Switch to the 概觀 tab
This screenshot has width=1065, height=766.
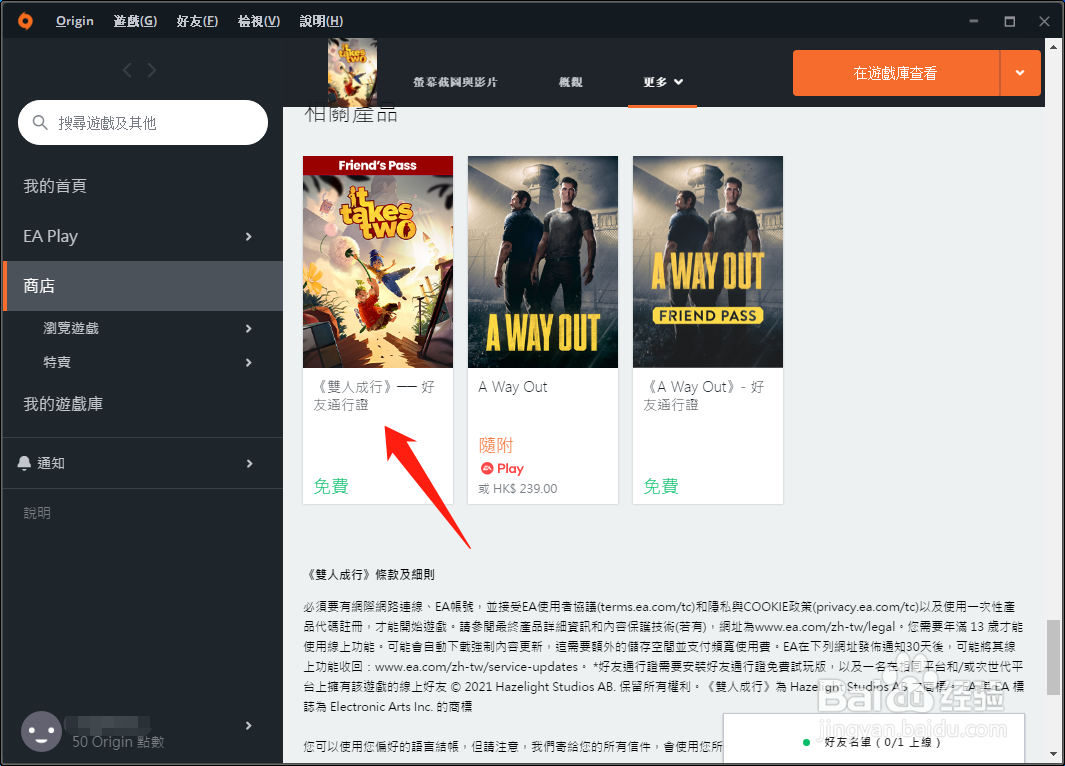point(571,82)
